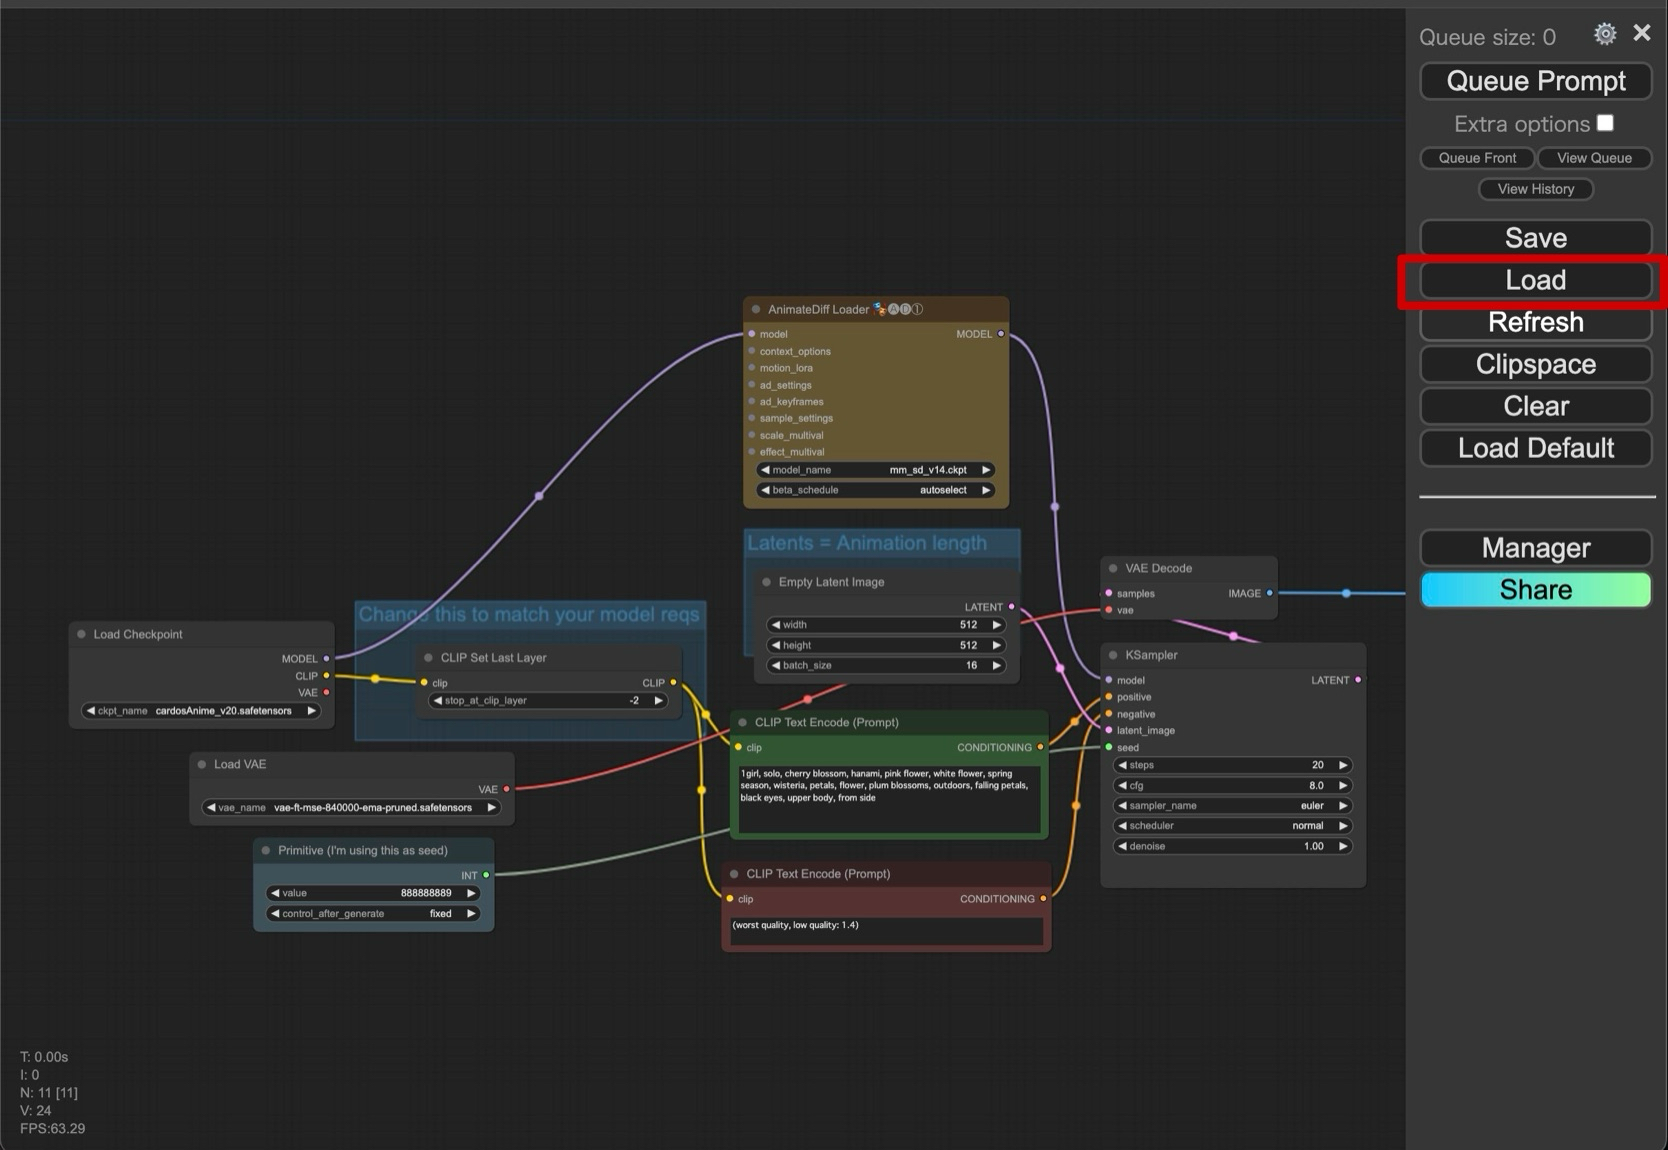Click the Load Checkpoint node collapse dot
The width and height of the screenshot is (1668, 1150).
click(82, 634)
